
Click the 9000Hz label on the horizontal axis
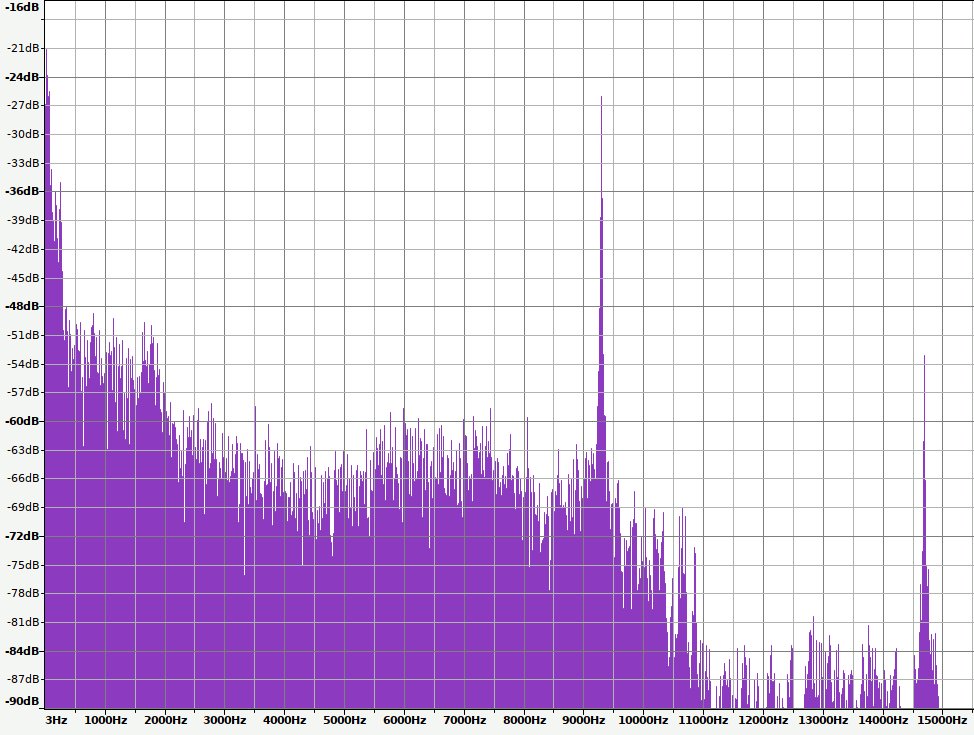coord(583,720)
